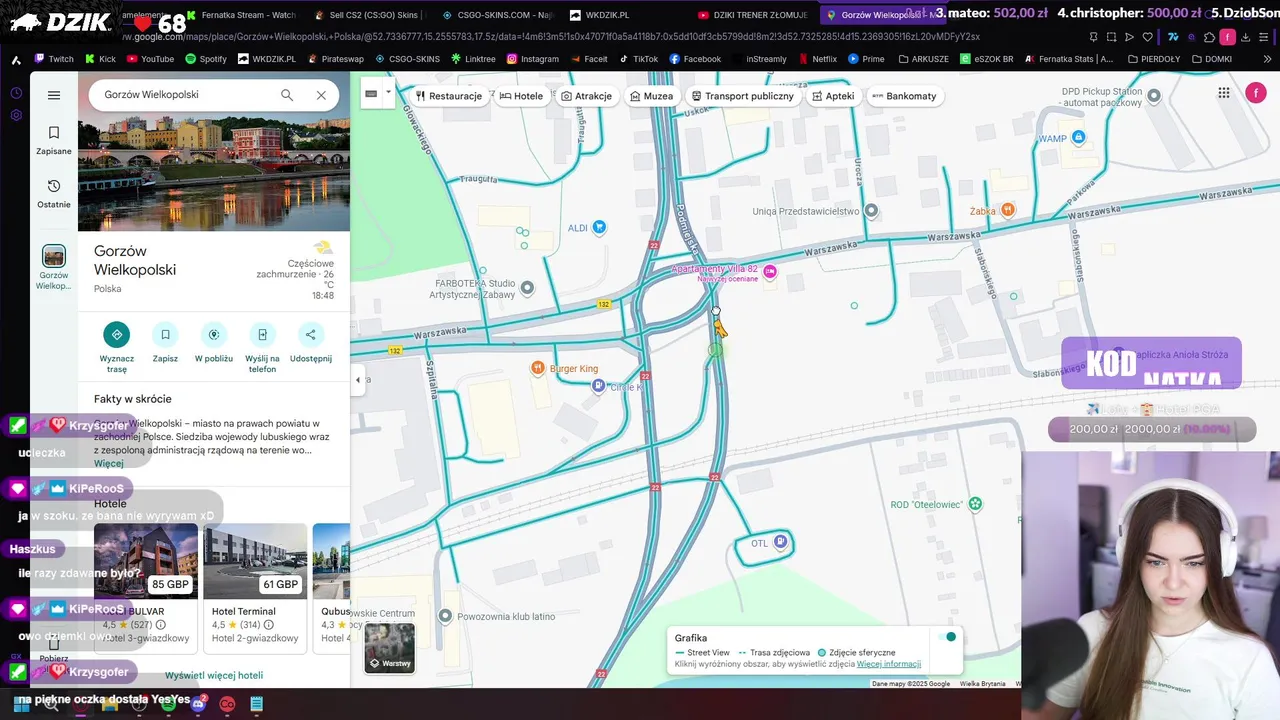Image resolution: width=1280 pixels, height=720 pixels.
Task: Open the Google apps grid
Action: click(1224, 93)
